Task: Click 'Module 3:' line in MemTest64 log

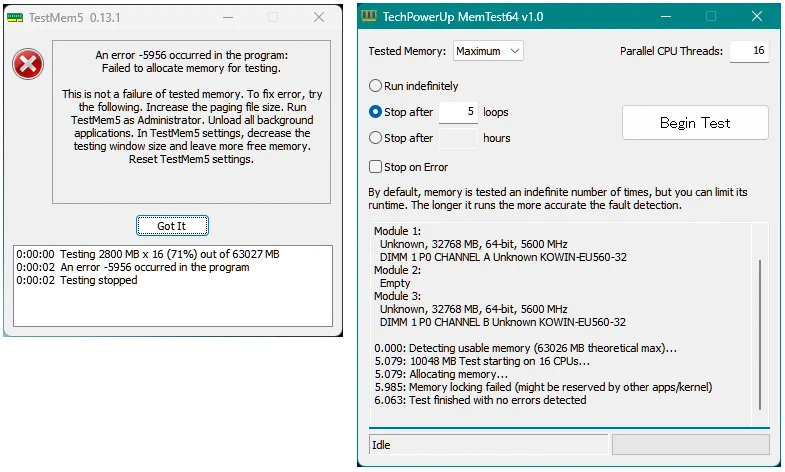Action: 398,296
